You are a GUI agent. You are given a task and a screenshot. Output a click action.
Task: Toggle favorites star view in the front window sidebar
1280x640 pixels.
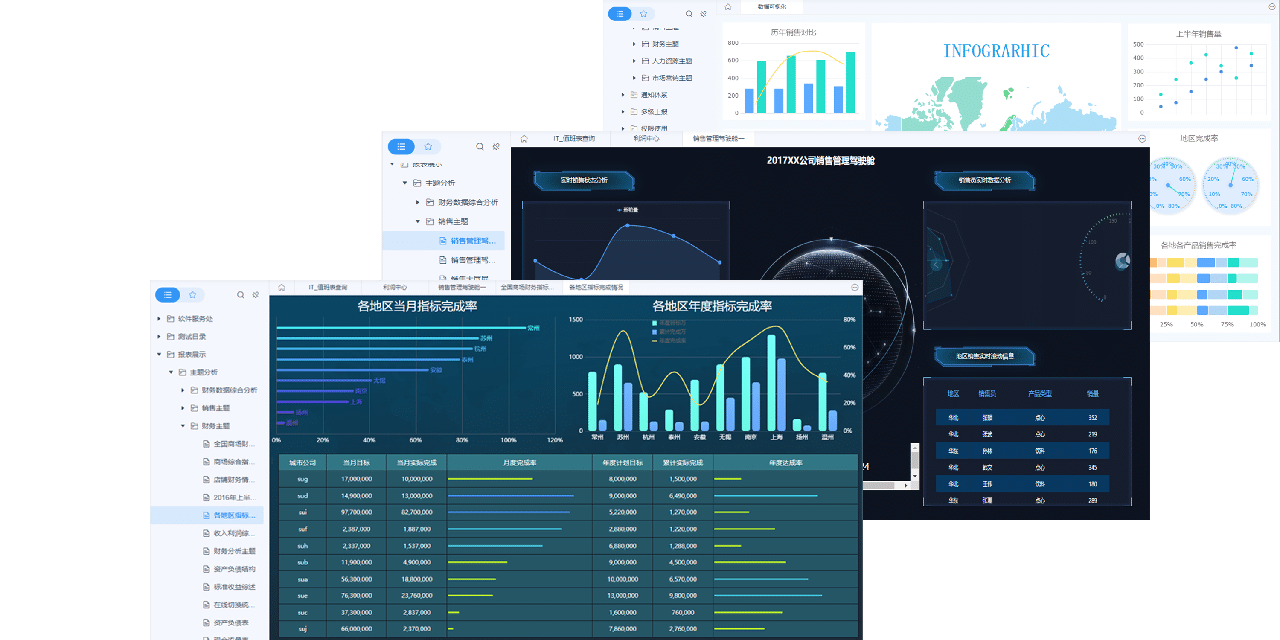click(x=192, y=295)
